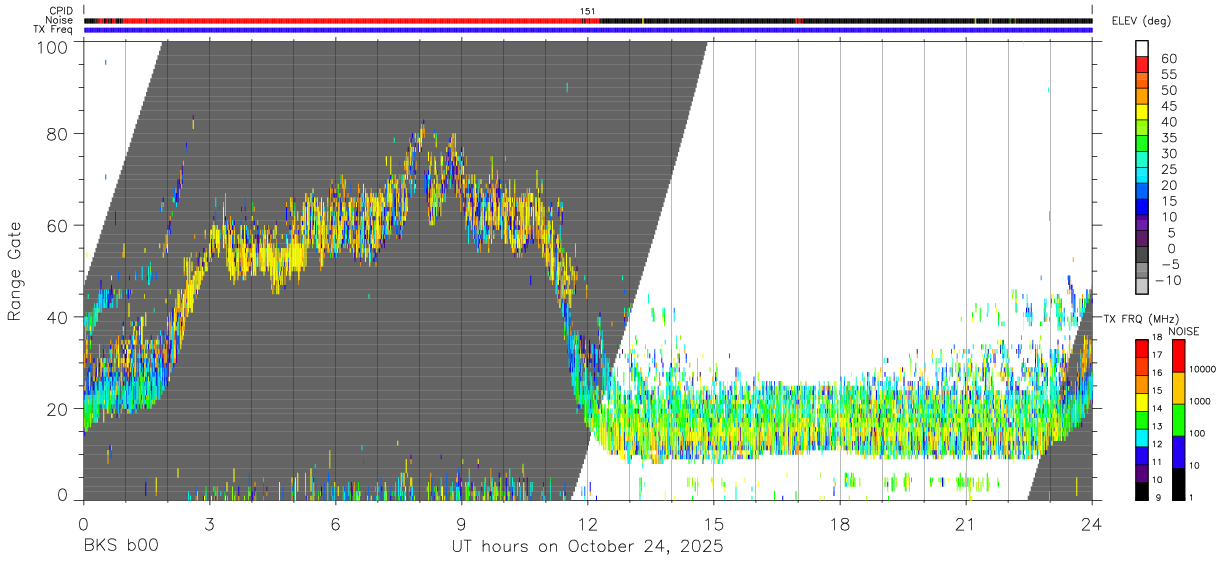Select the red 10000 noise level swatch
The width and height of the screenshot is (1228, 567).
pos(1178,356)
